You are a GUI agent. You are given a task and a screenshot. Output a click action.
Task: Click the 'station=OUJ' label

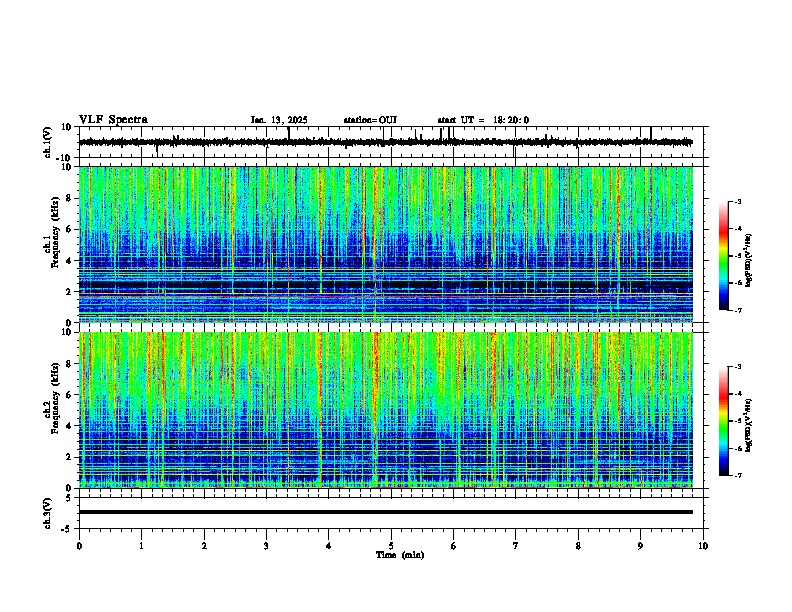pyautogui.click(x=370, y=120)
